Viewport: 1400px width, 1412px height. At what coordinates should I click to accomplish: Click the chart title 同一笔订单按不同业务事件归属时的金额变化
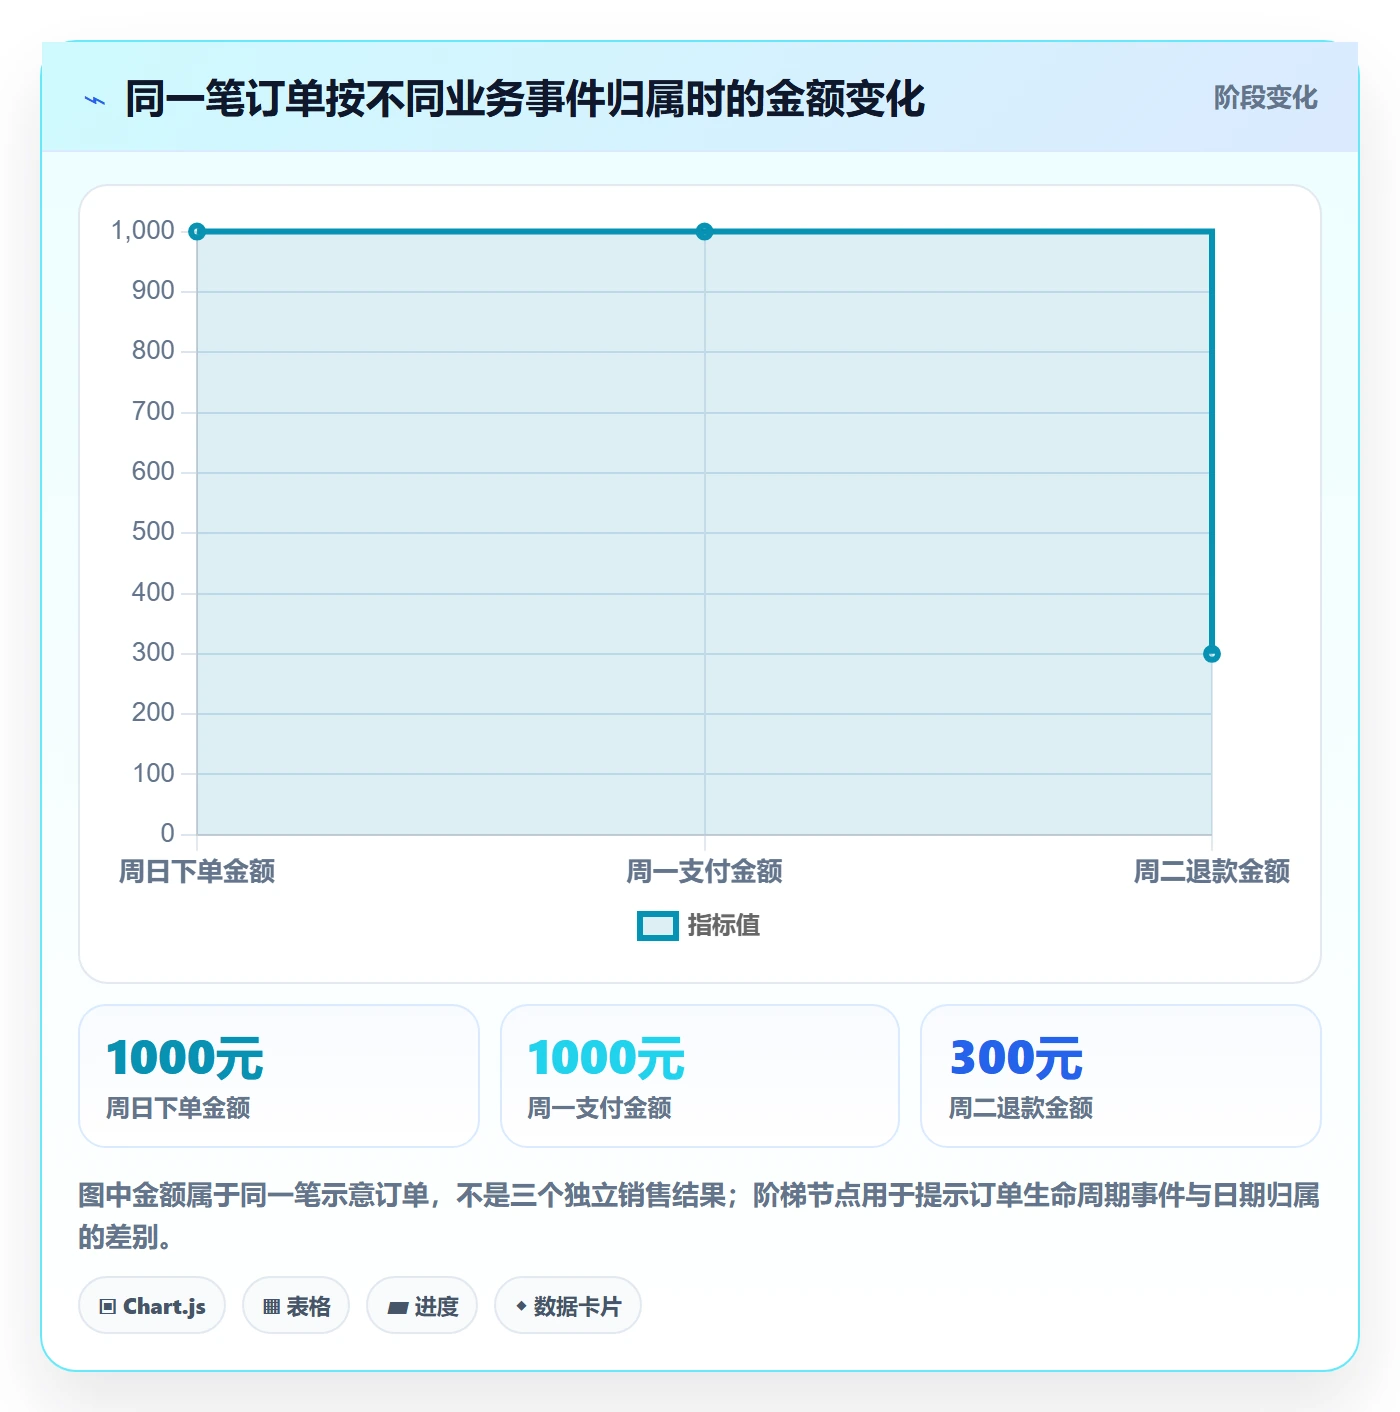[x=525, y=99]
